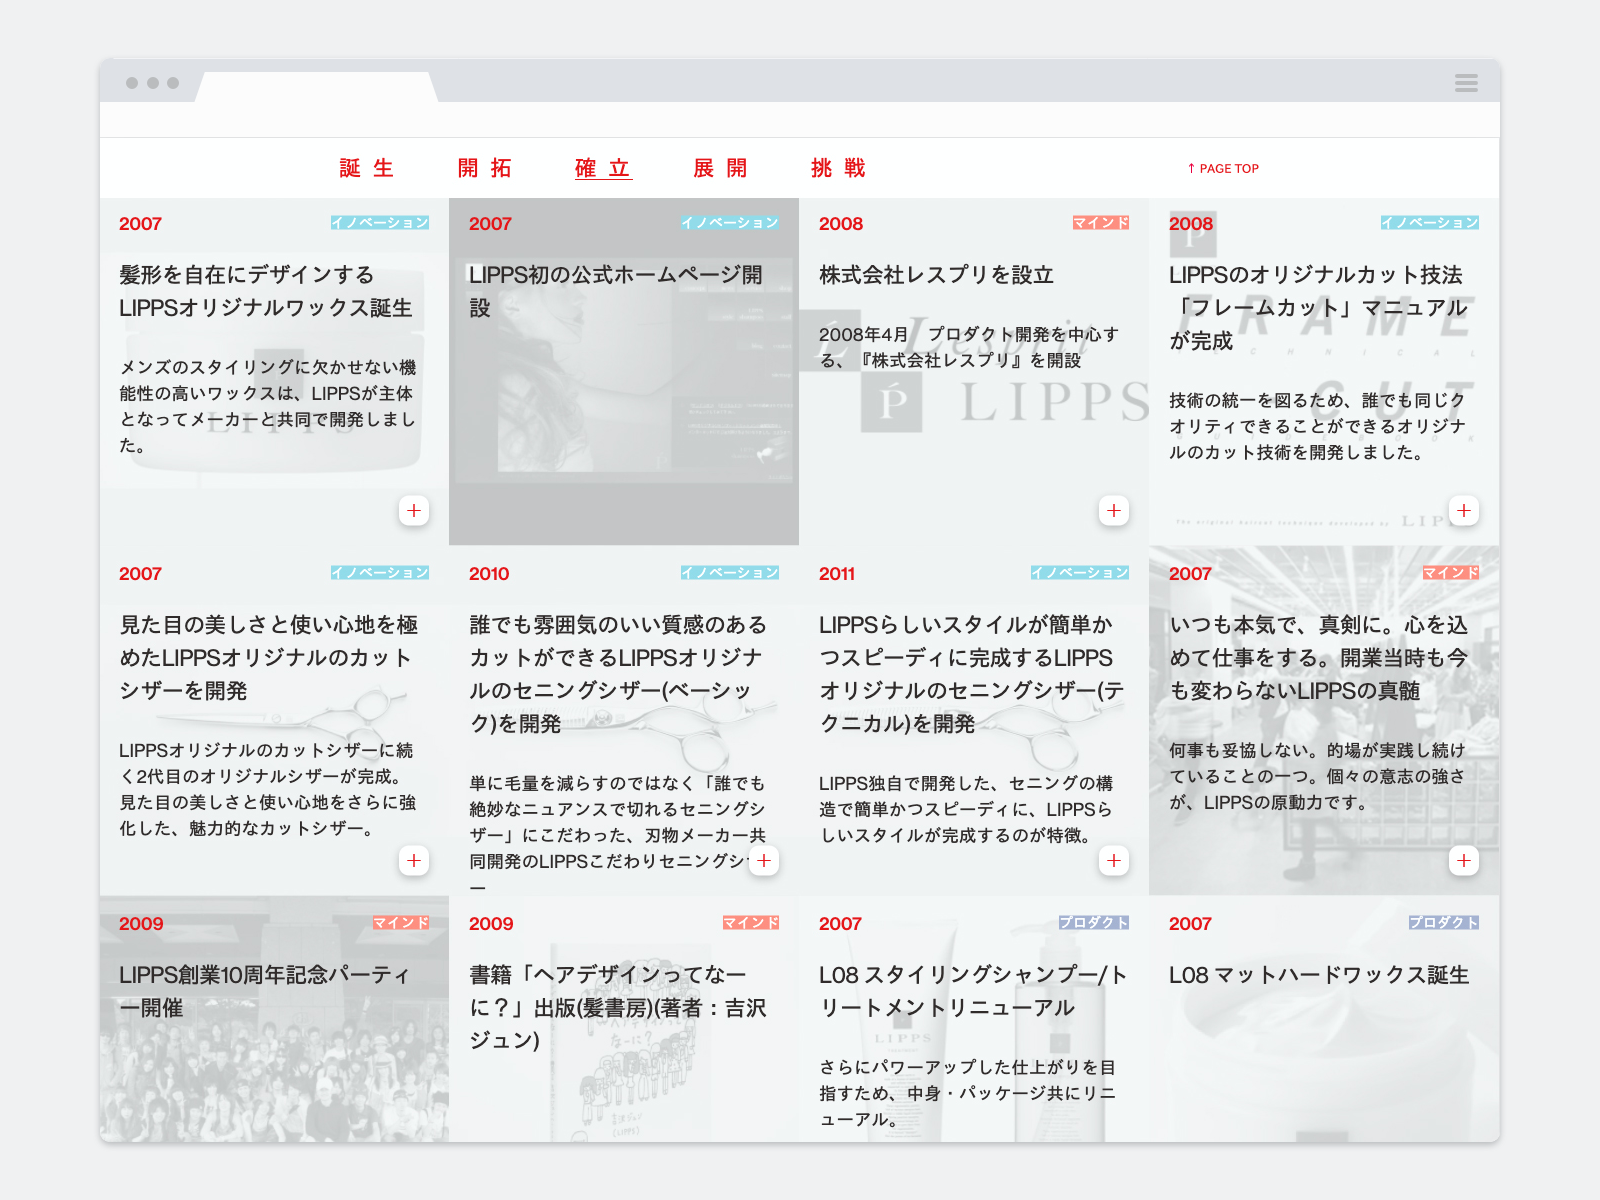
Task: Open the LIPPS創業10周年記念パーティー card
Action: coord(274,1019)
